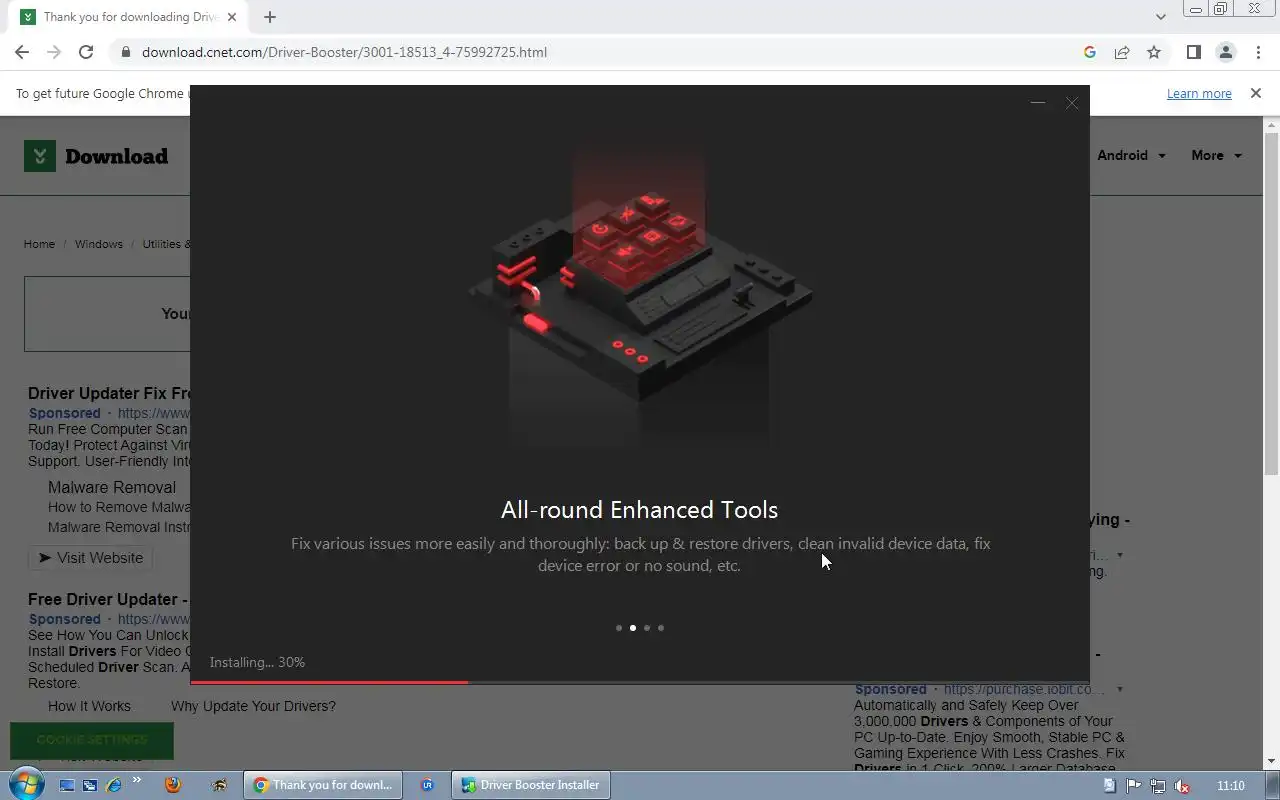The height and width of the screenshot is (800, 1280).
Task: Click Show Desktop quick launch icon
Action: (67, 786)
